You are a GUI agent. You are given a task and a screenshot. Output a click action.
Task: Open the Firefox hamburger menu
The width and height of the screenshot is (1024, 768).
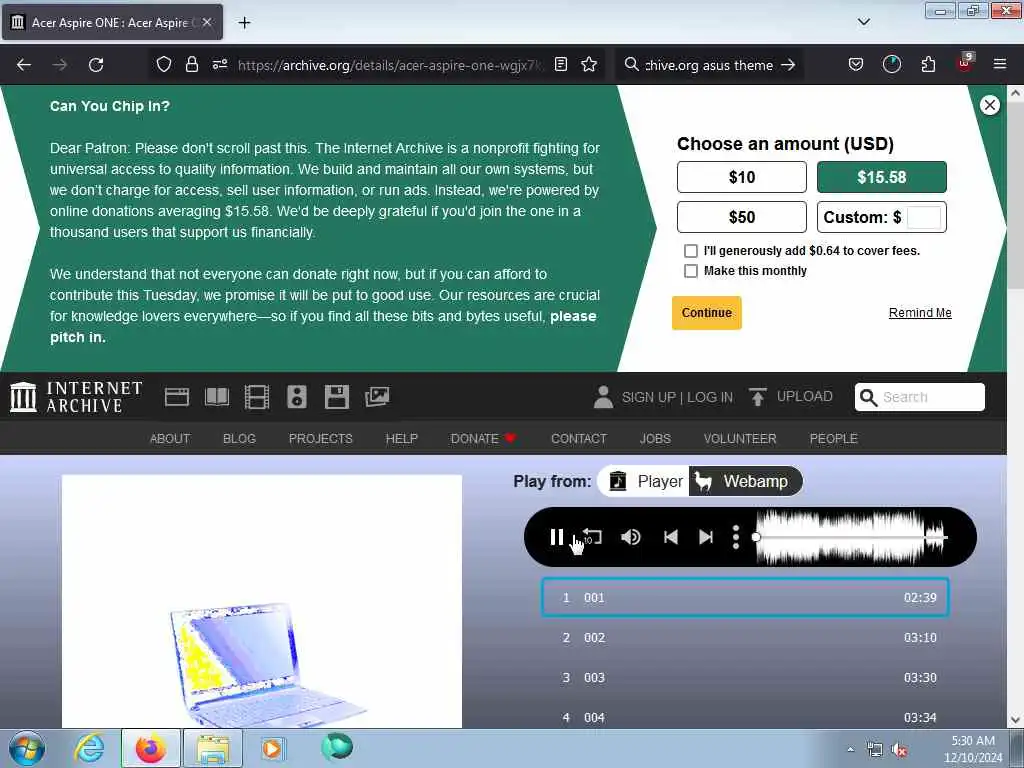point(1000,64)
